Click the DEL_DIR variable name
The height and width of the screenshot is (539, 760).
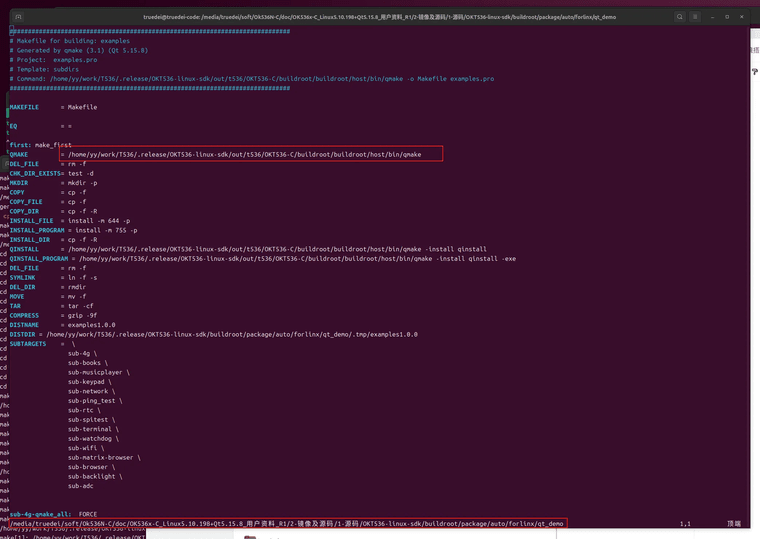23,287
